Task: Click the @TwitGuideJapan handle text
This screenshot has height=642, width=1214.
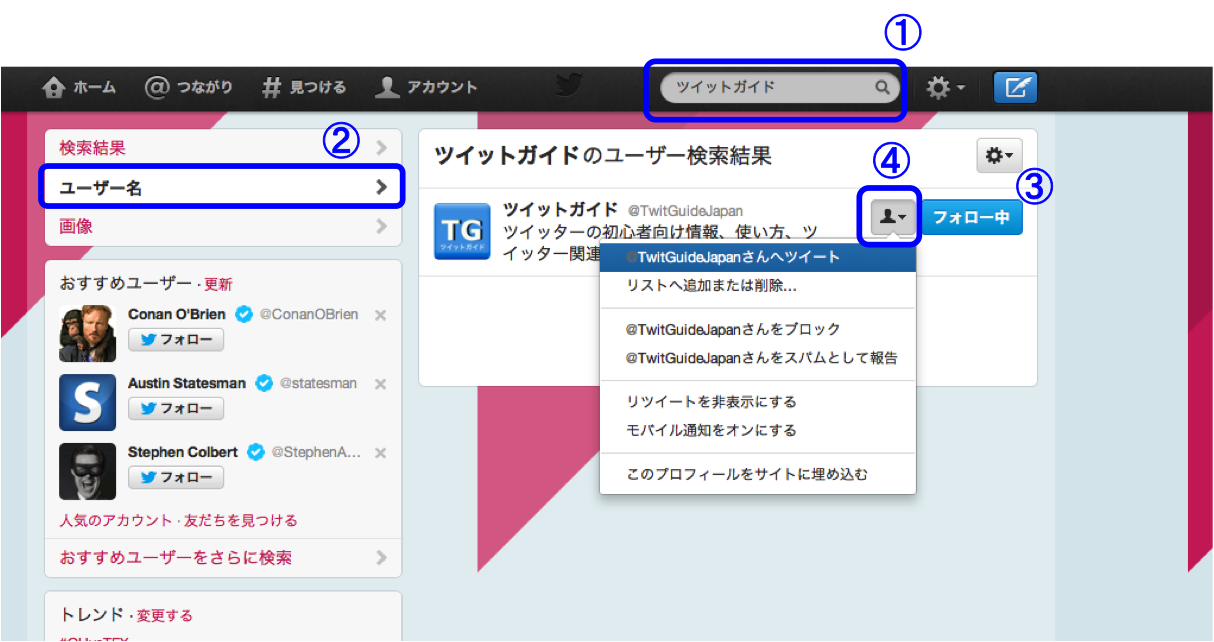Action: [686, 211]
